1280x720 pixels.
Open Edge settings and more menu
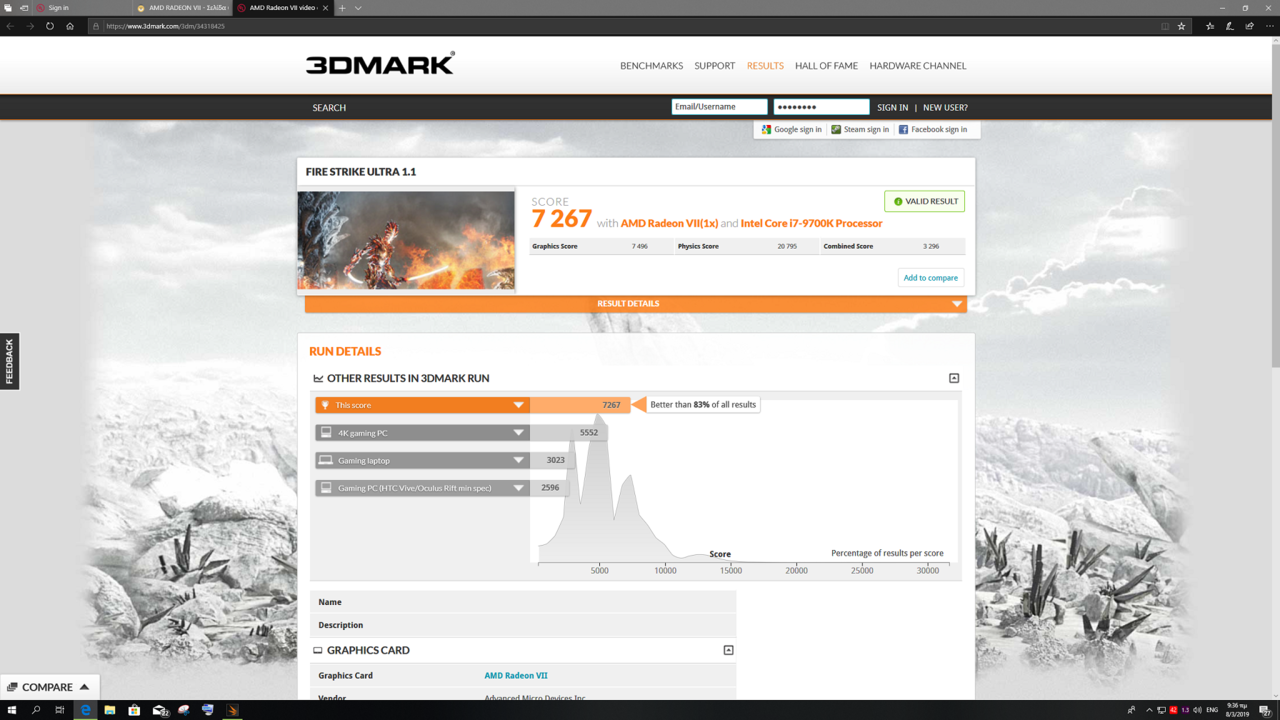pos(1269,26)
